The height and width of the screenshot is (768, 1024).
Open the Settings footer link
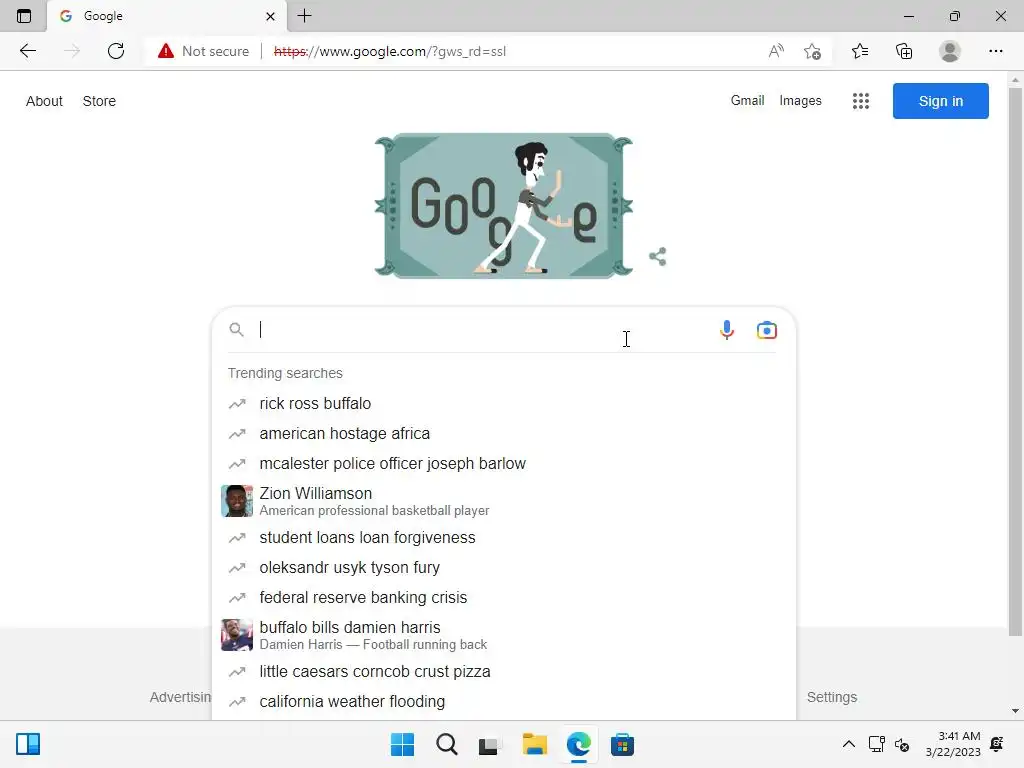[x=831, y=697]
